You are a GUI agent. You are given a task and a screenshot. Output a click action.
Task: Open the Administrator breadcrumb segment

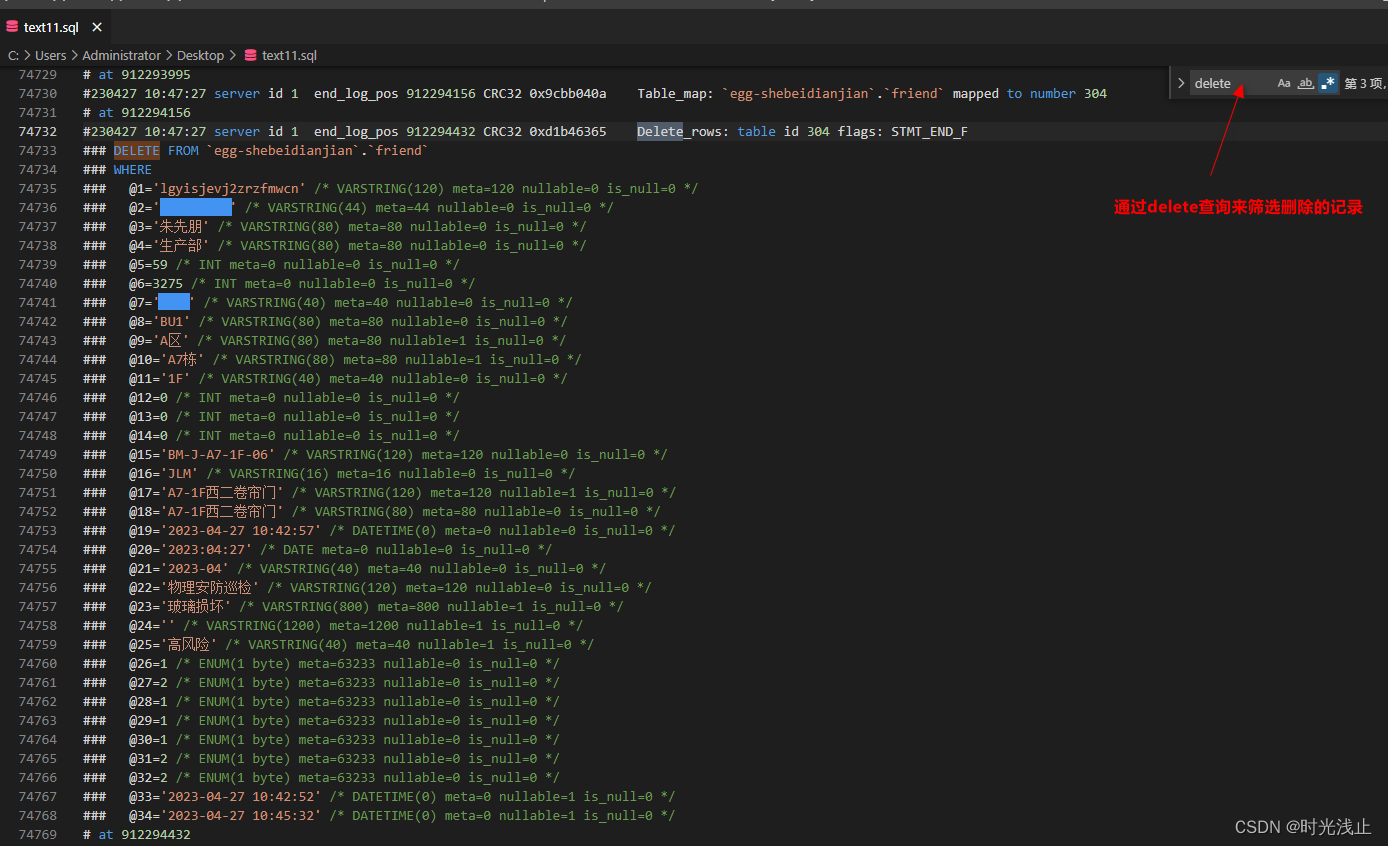[x=121, y=56]
